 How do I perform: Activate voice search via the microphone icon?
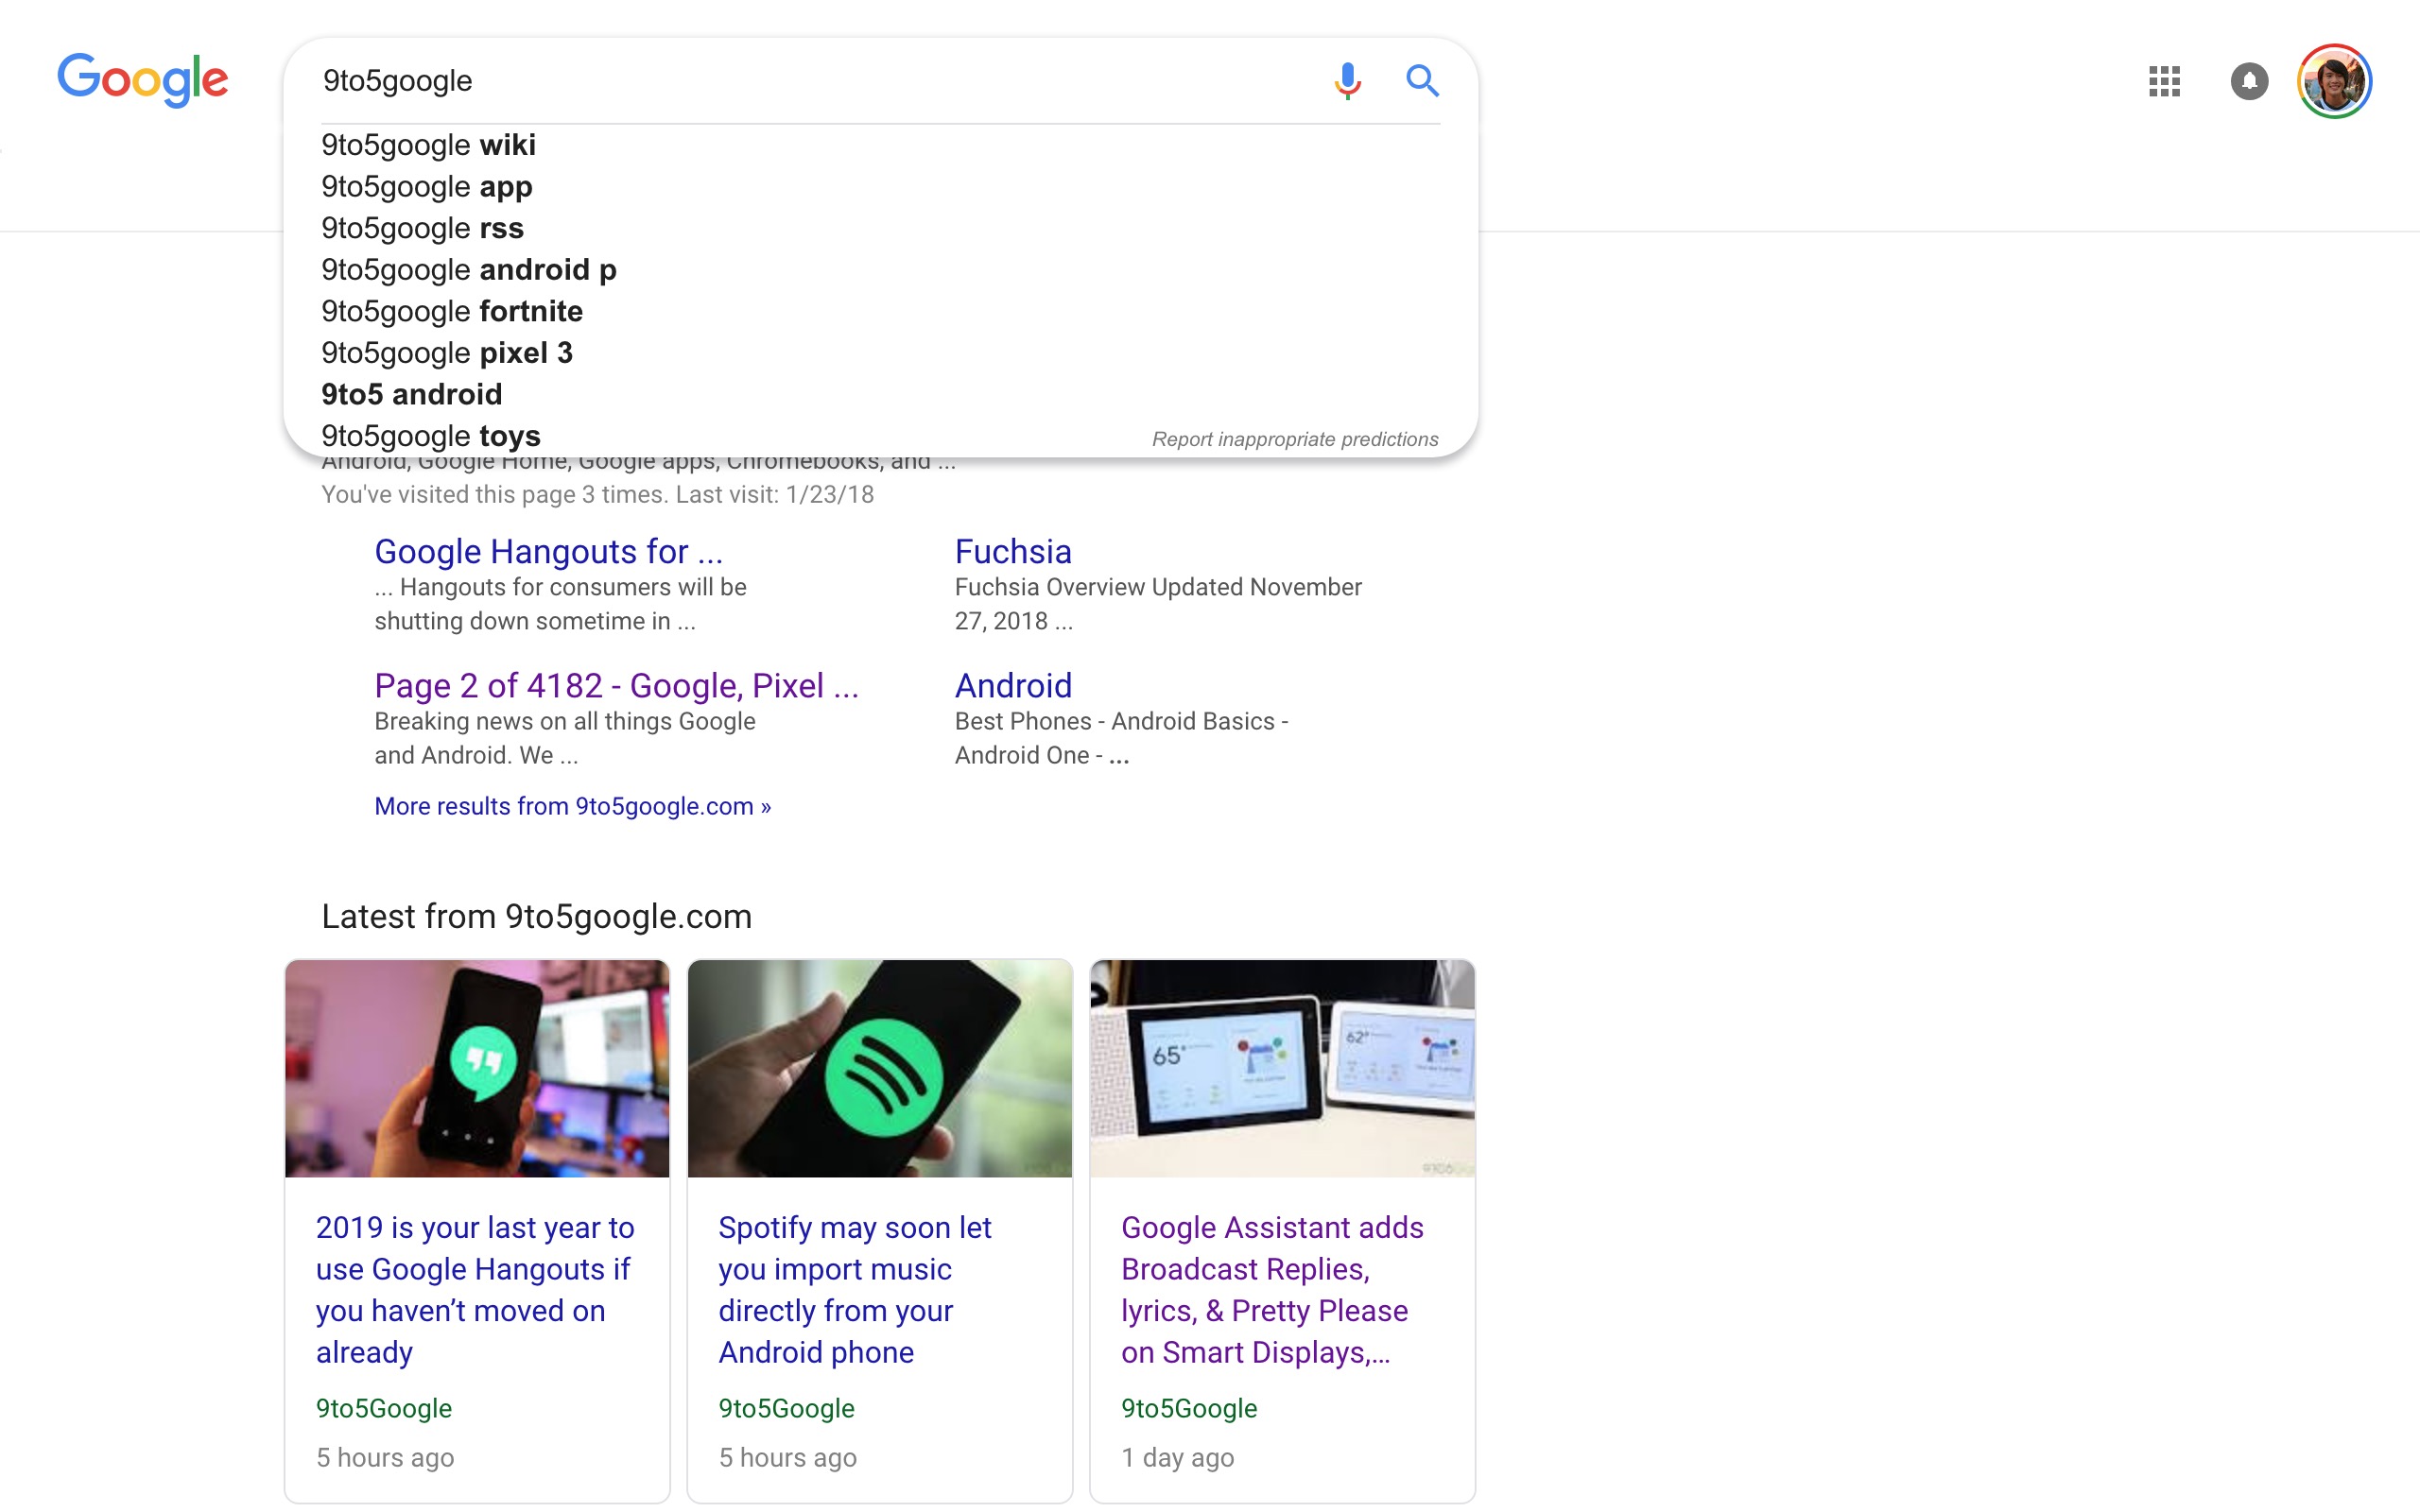pyautogui.click(x=1346, y=80)
